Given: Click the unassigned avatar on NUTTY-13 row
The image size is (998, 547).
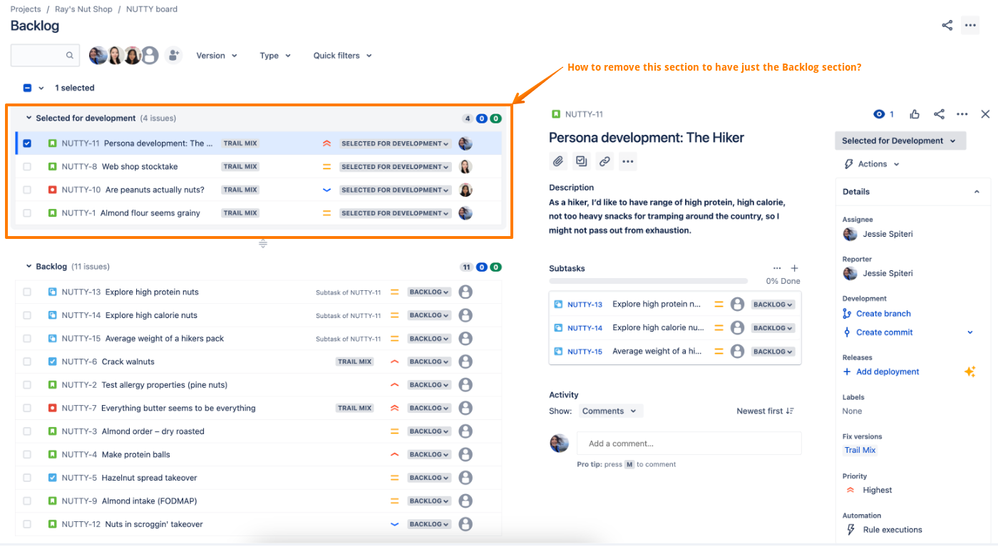Looking at the screenshot, I should 465,292.
